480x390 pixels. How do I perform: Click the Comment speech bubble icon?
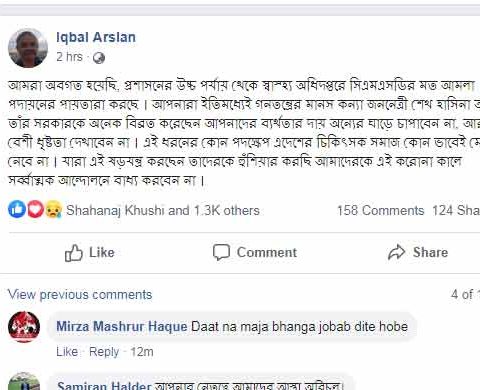pos(221,252)
